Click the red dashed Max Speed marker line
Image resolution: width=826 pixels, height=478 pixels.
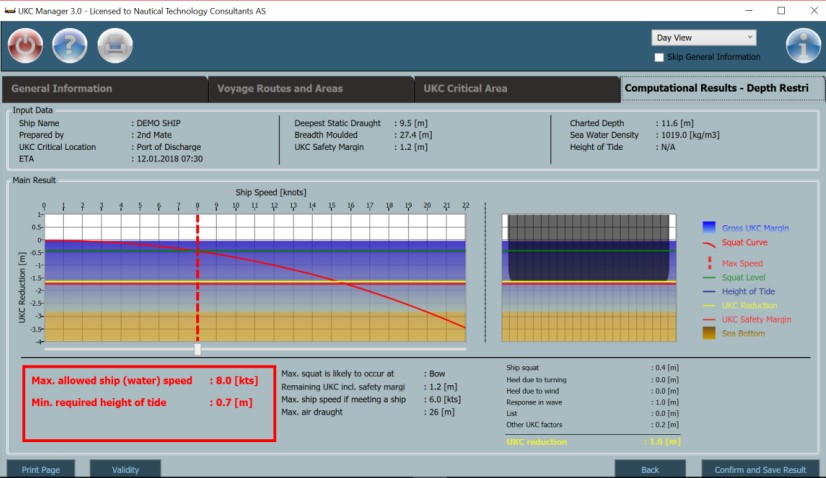pyautogui.click(x=198, y=278)
